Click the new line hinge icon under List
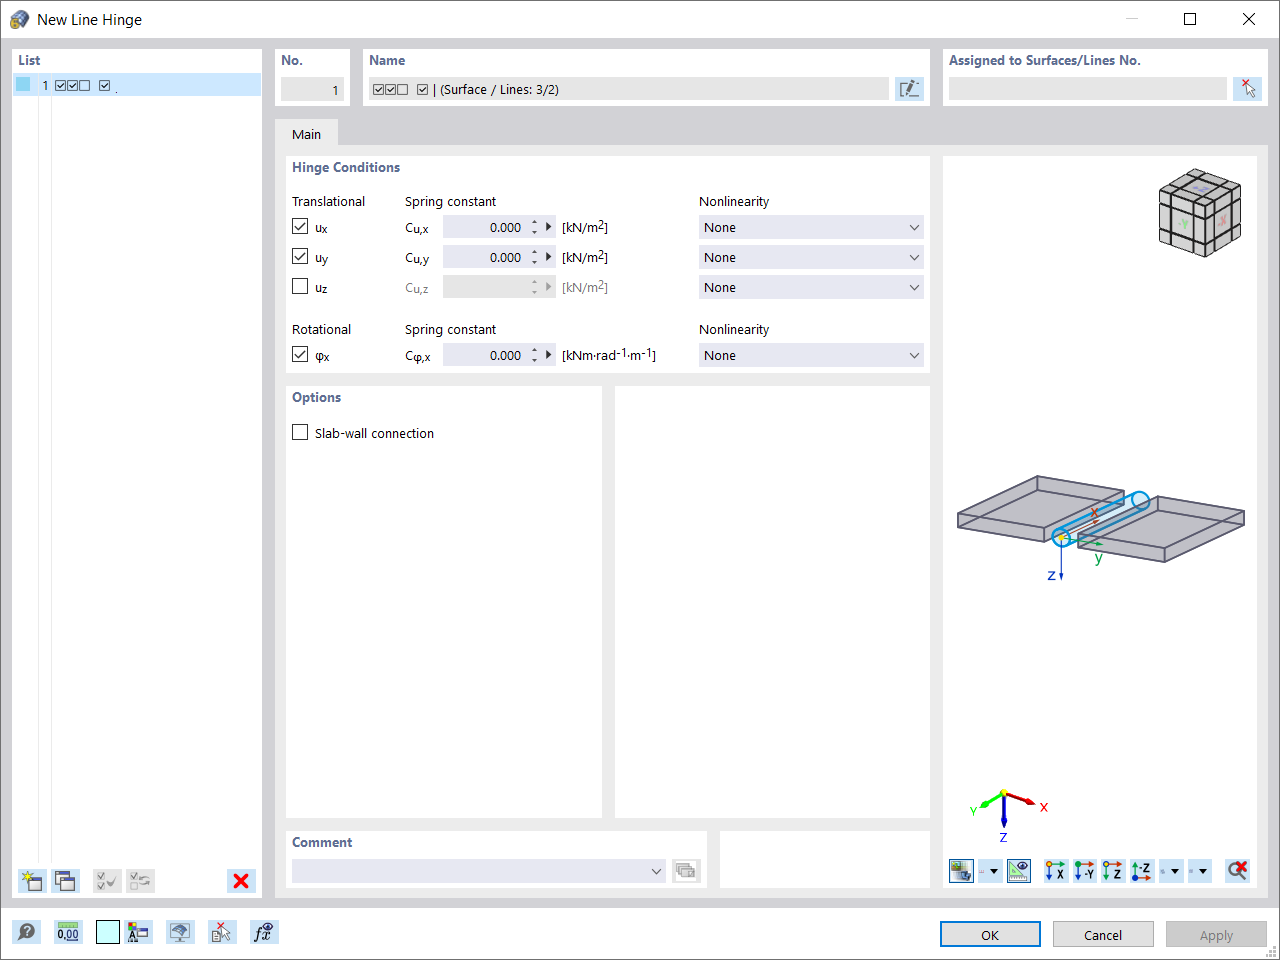Screen dimensions: 1280x960 [32, 881]
